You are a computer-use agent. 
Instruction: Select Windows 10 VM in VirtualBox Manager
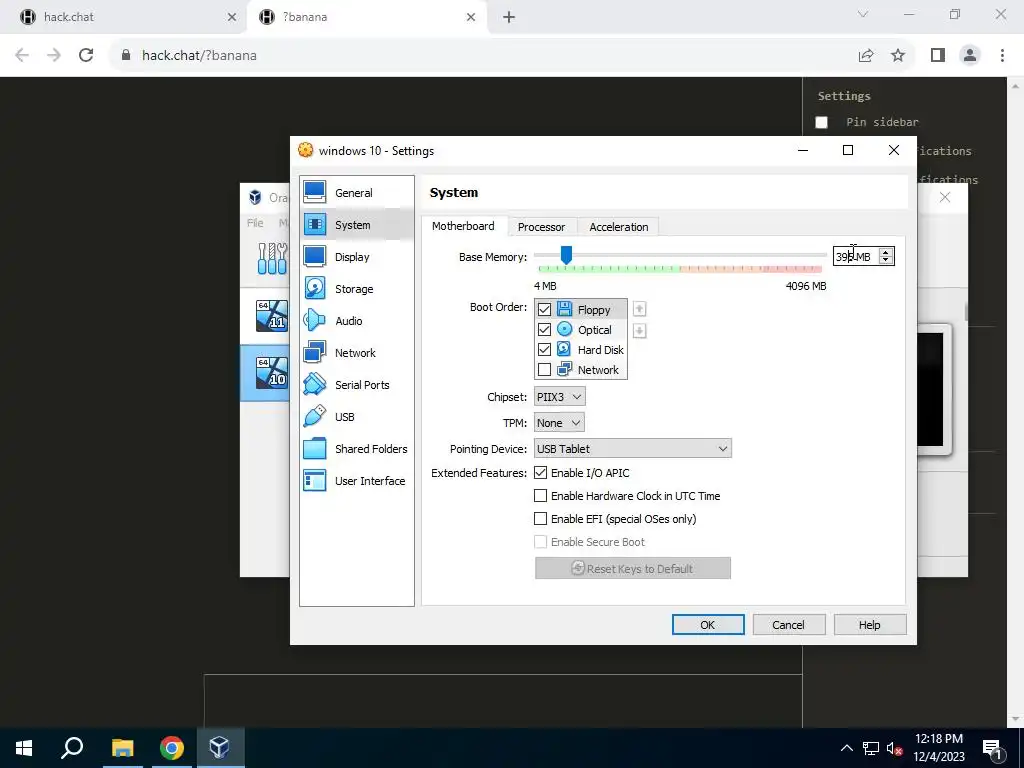coord(272,372)
